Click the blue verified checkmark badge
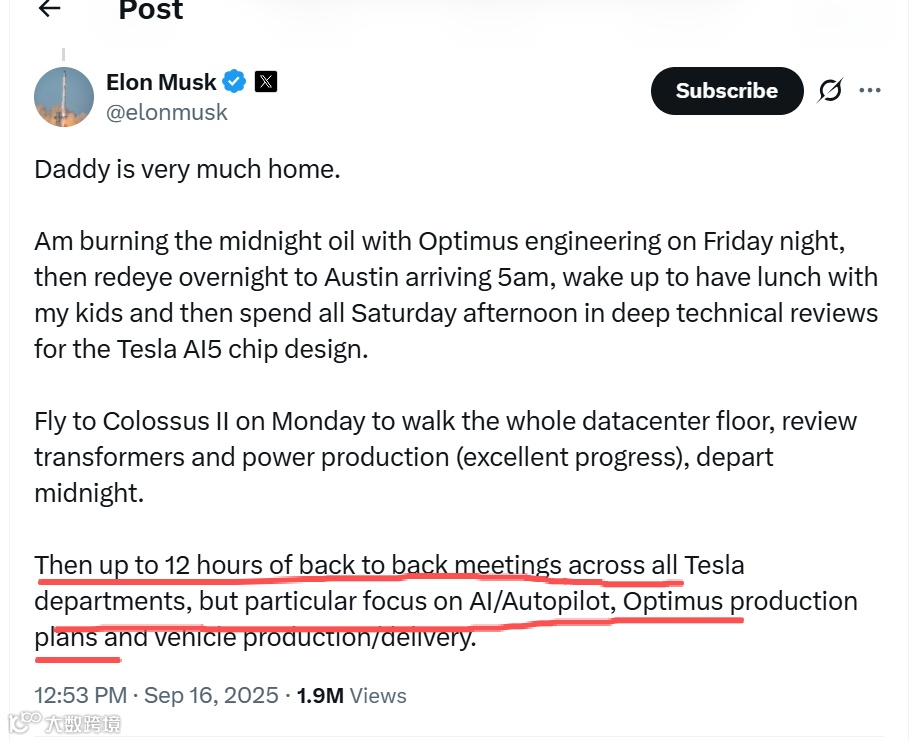The image size is (921, 741). pos(234,81)
